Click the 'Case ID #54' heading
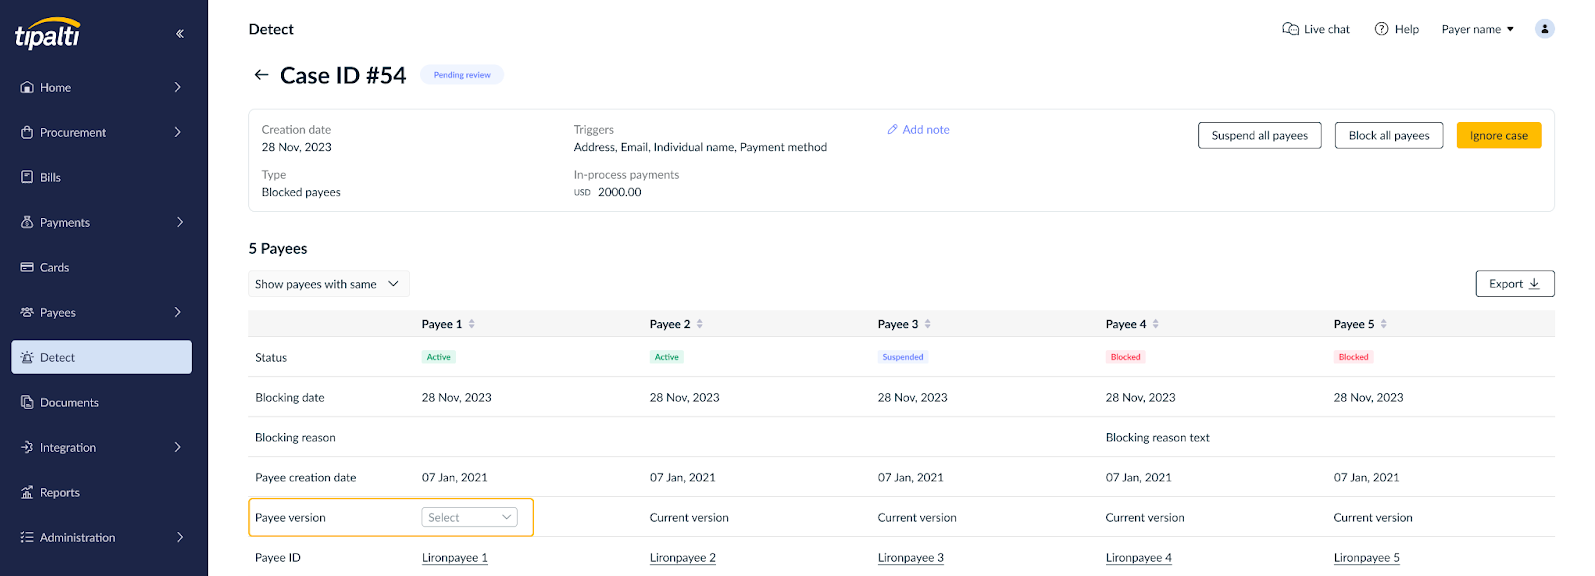Viewport: 1595px width, 576px height. coord(343,75)
